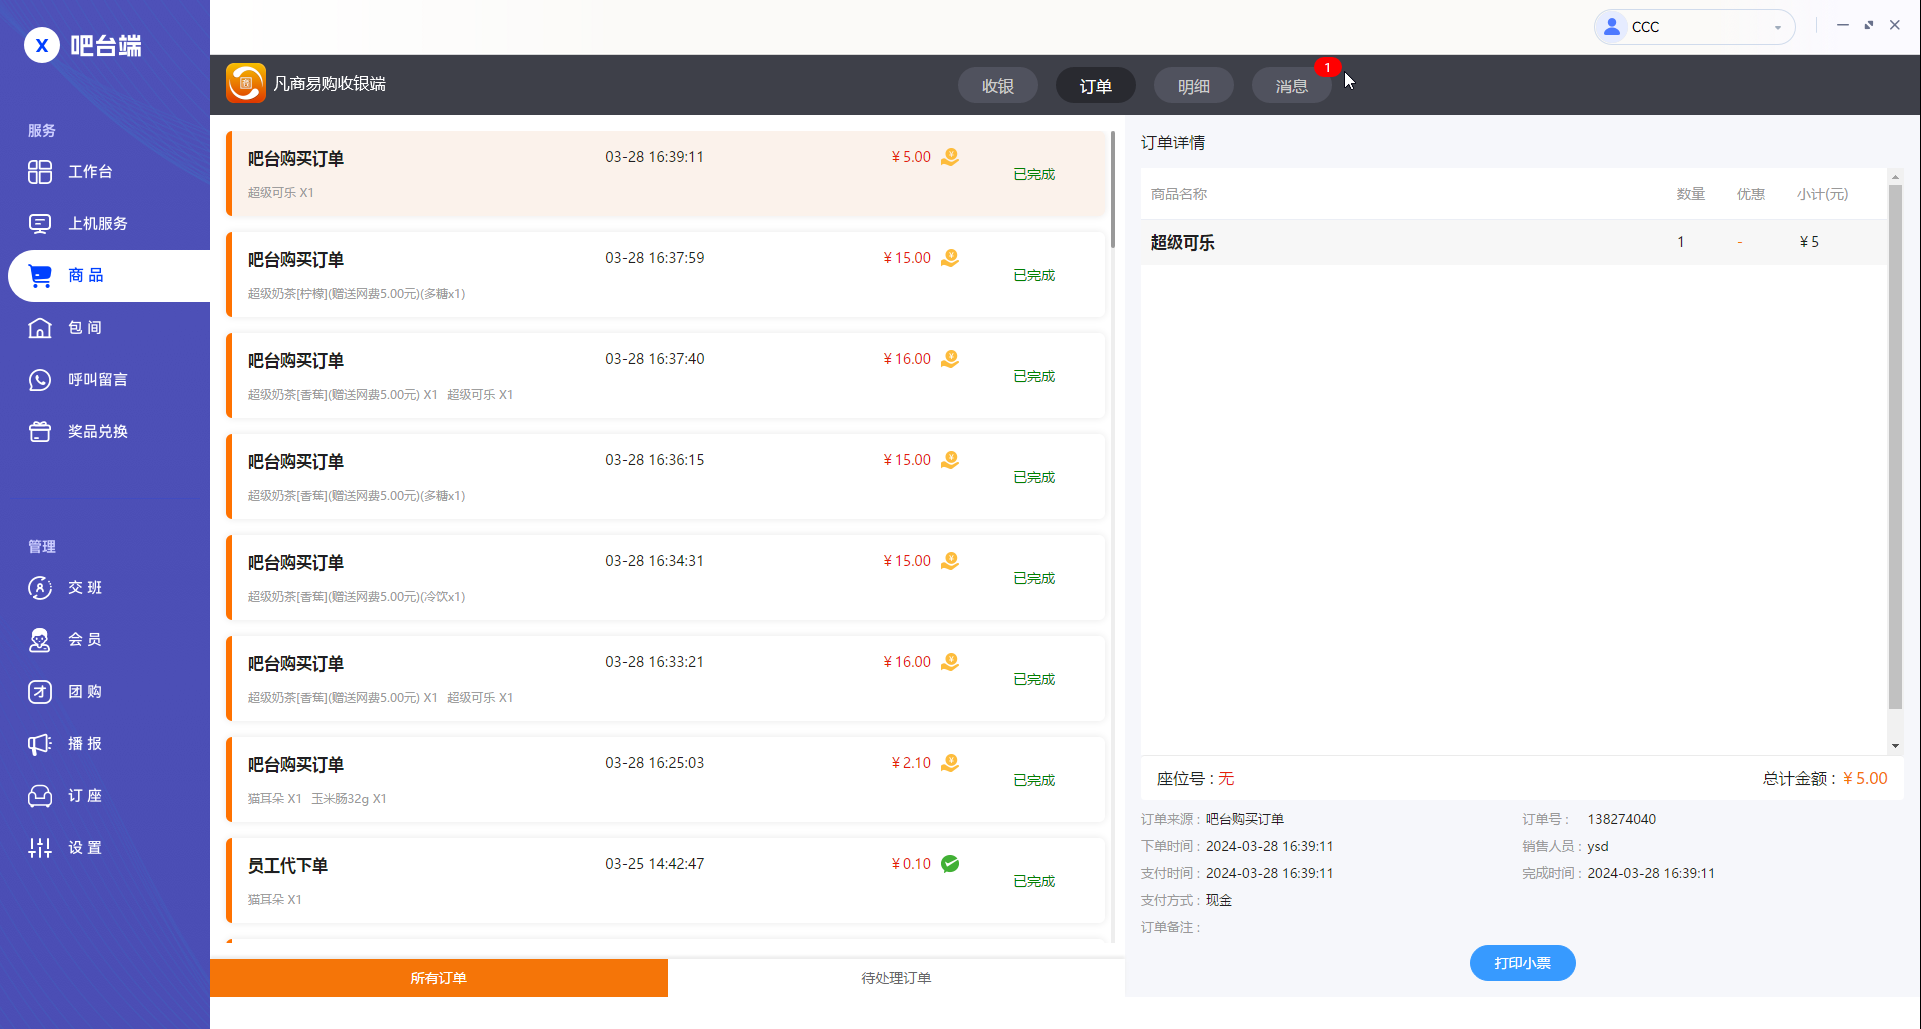Click scroll-down arrow in order details panel

(x=1895, y=746)
